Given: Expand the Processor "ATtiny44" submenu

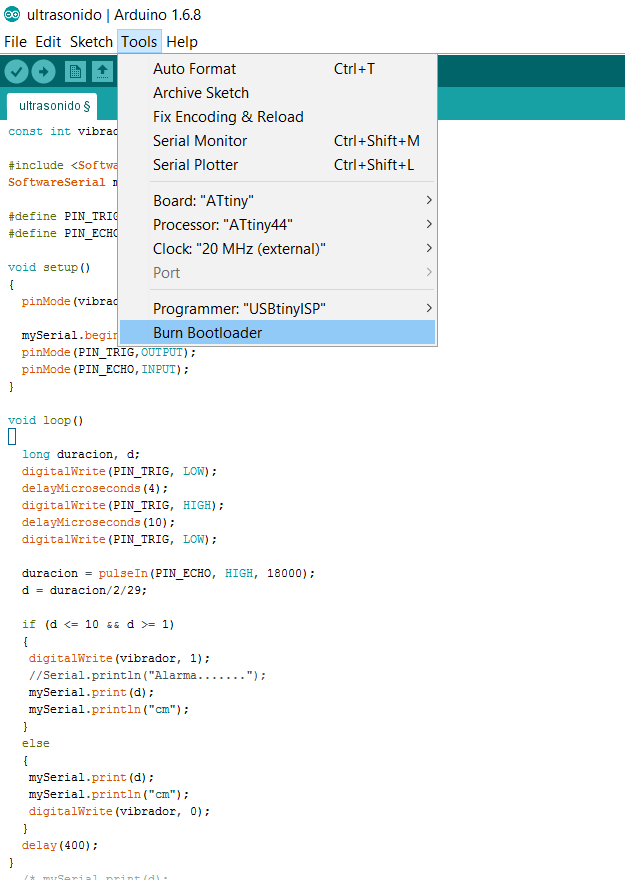Looking at the screenshot, I should coord(278,225).
